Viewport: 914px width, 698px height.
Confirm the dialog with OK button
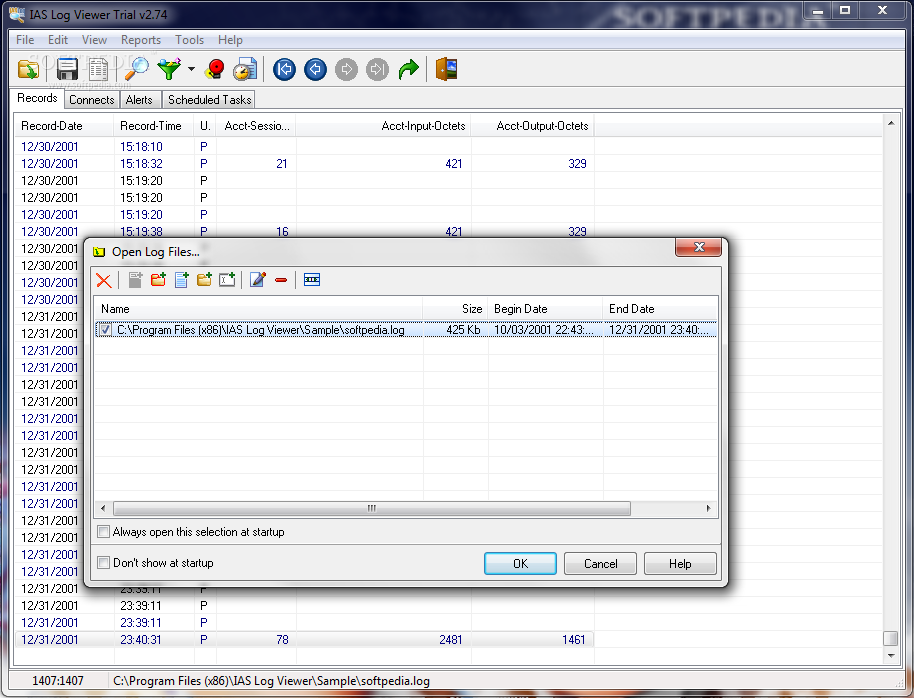(520, 563)
